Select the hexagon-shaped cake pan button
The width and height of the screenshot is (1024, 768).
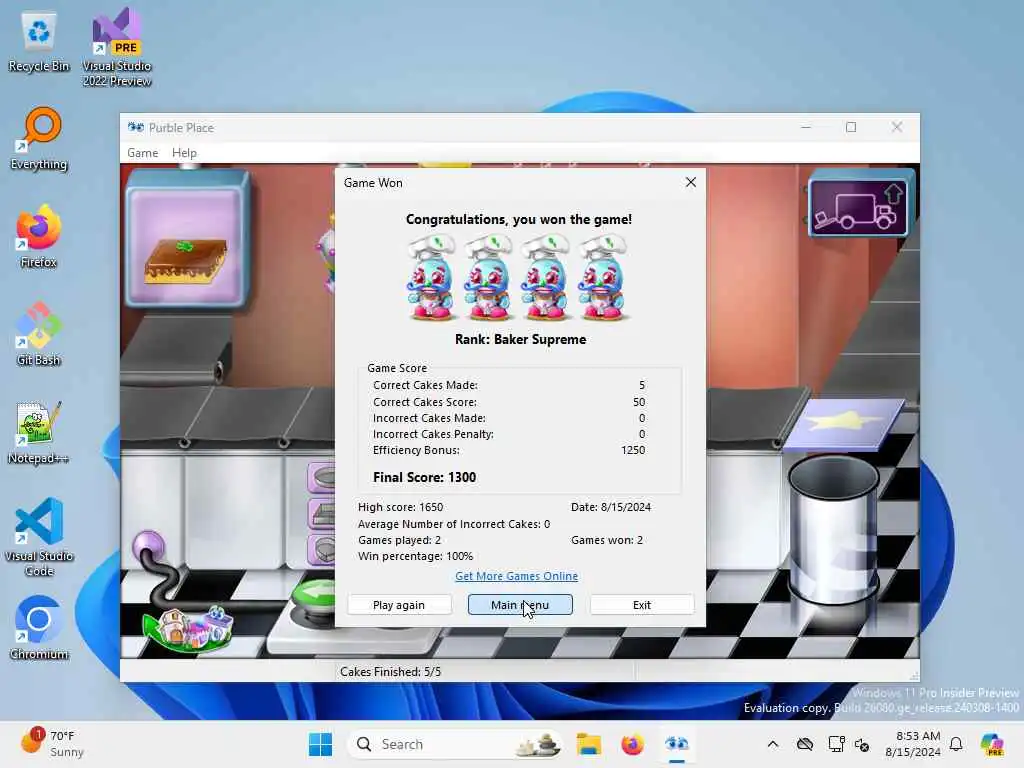[x=323, y=549]
